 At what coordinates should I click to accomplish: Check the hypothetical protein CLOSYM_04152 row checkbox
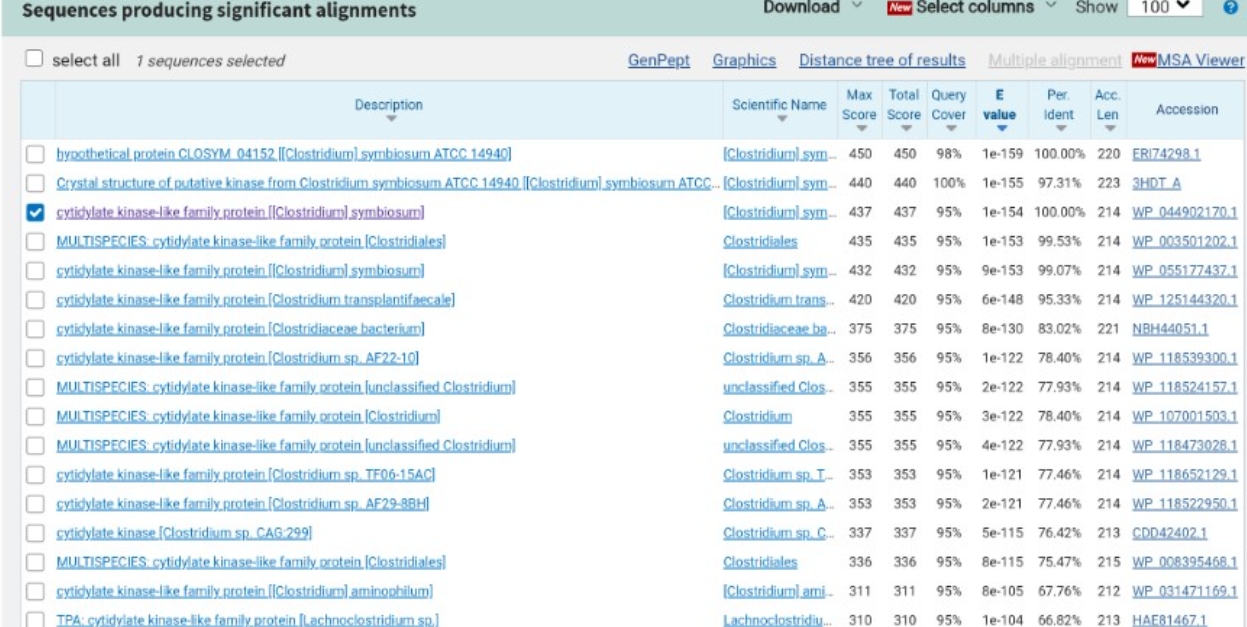(x=36, y=154)
